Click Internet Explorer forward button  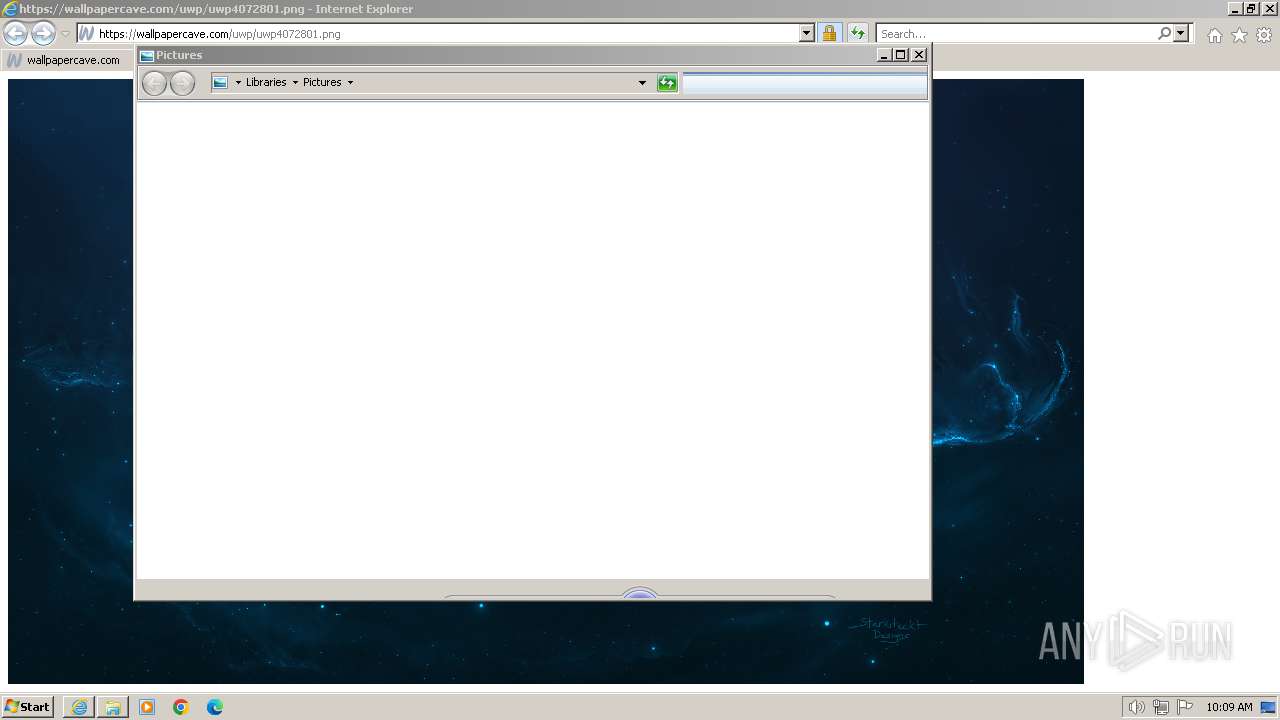click(x=43, y=33)
